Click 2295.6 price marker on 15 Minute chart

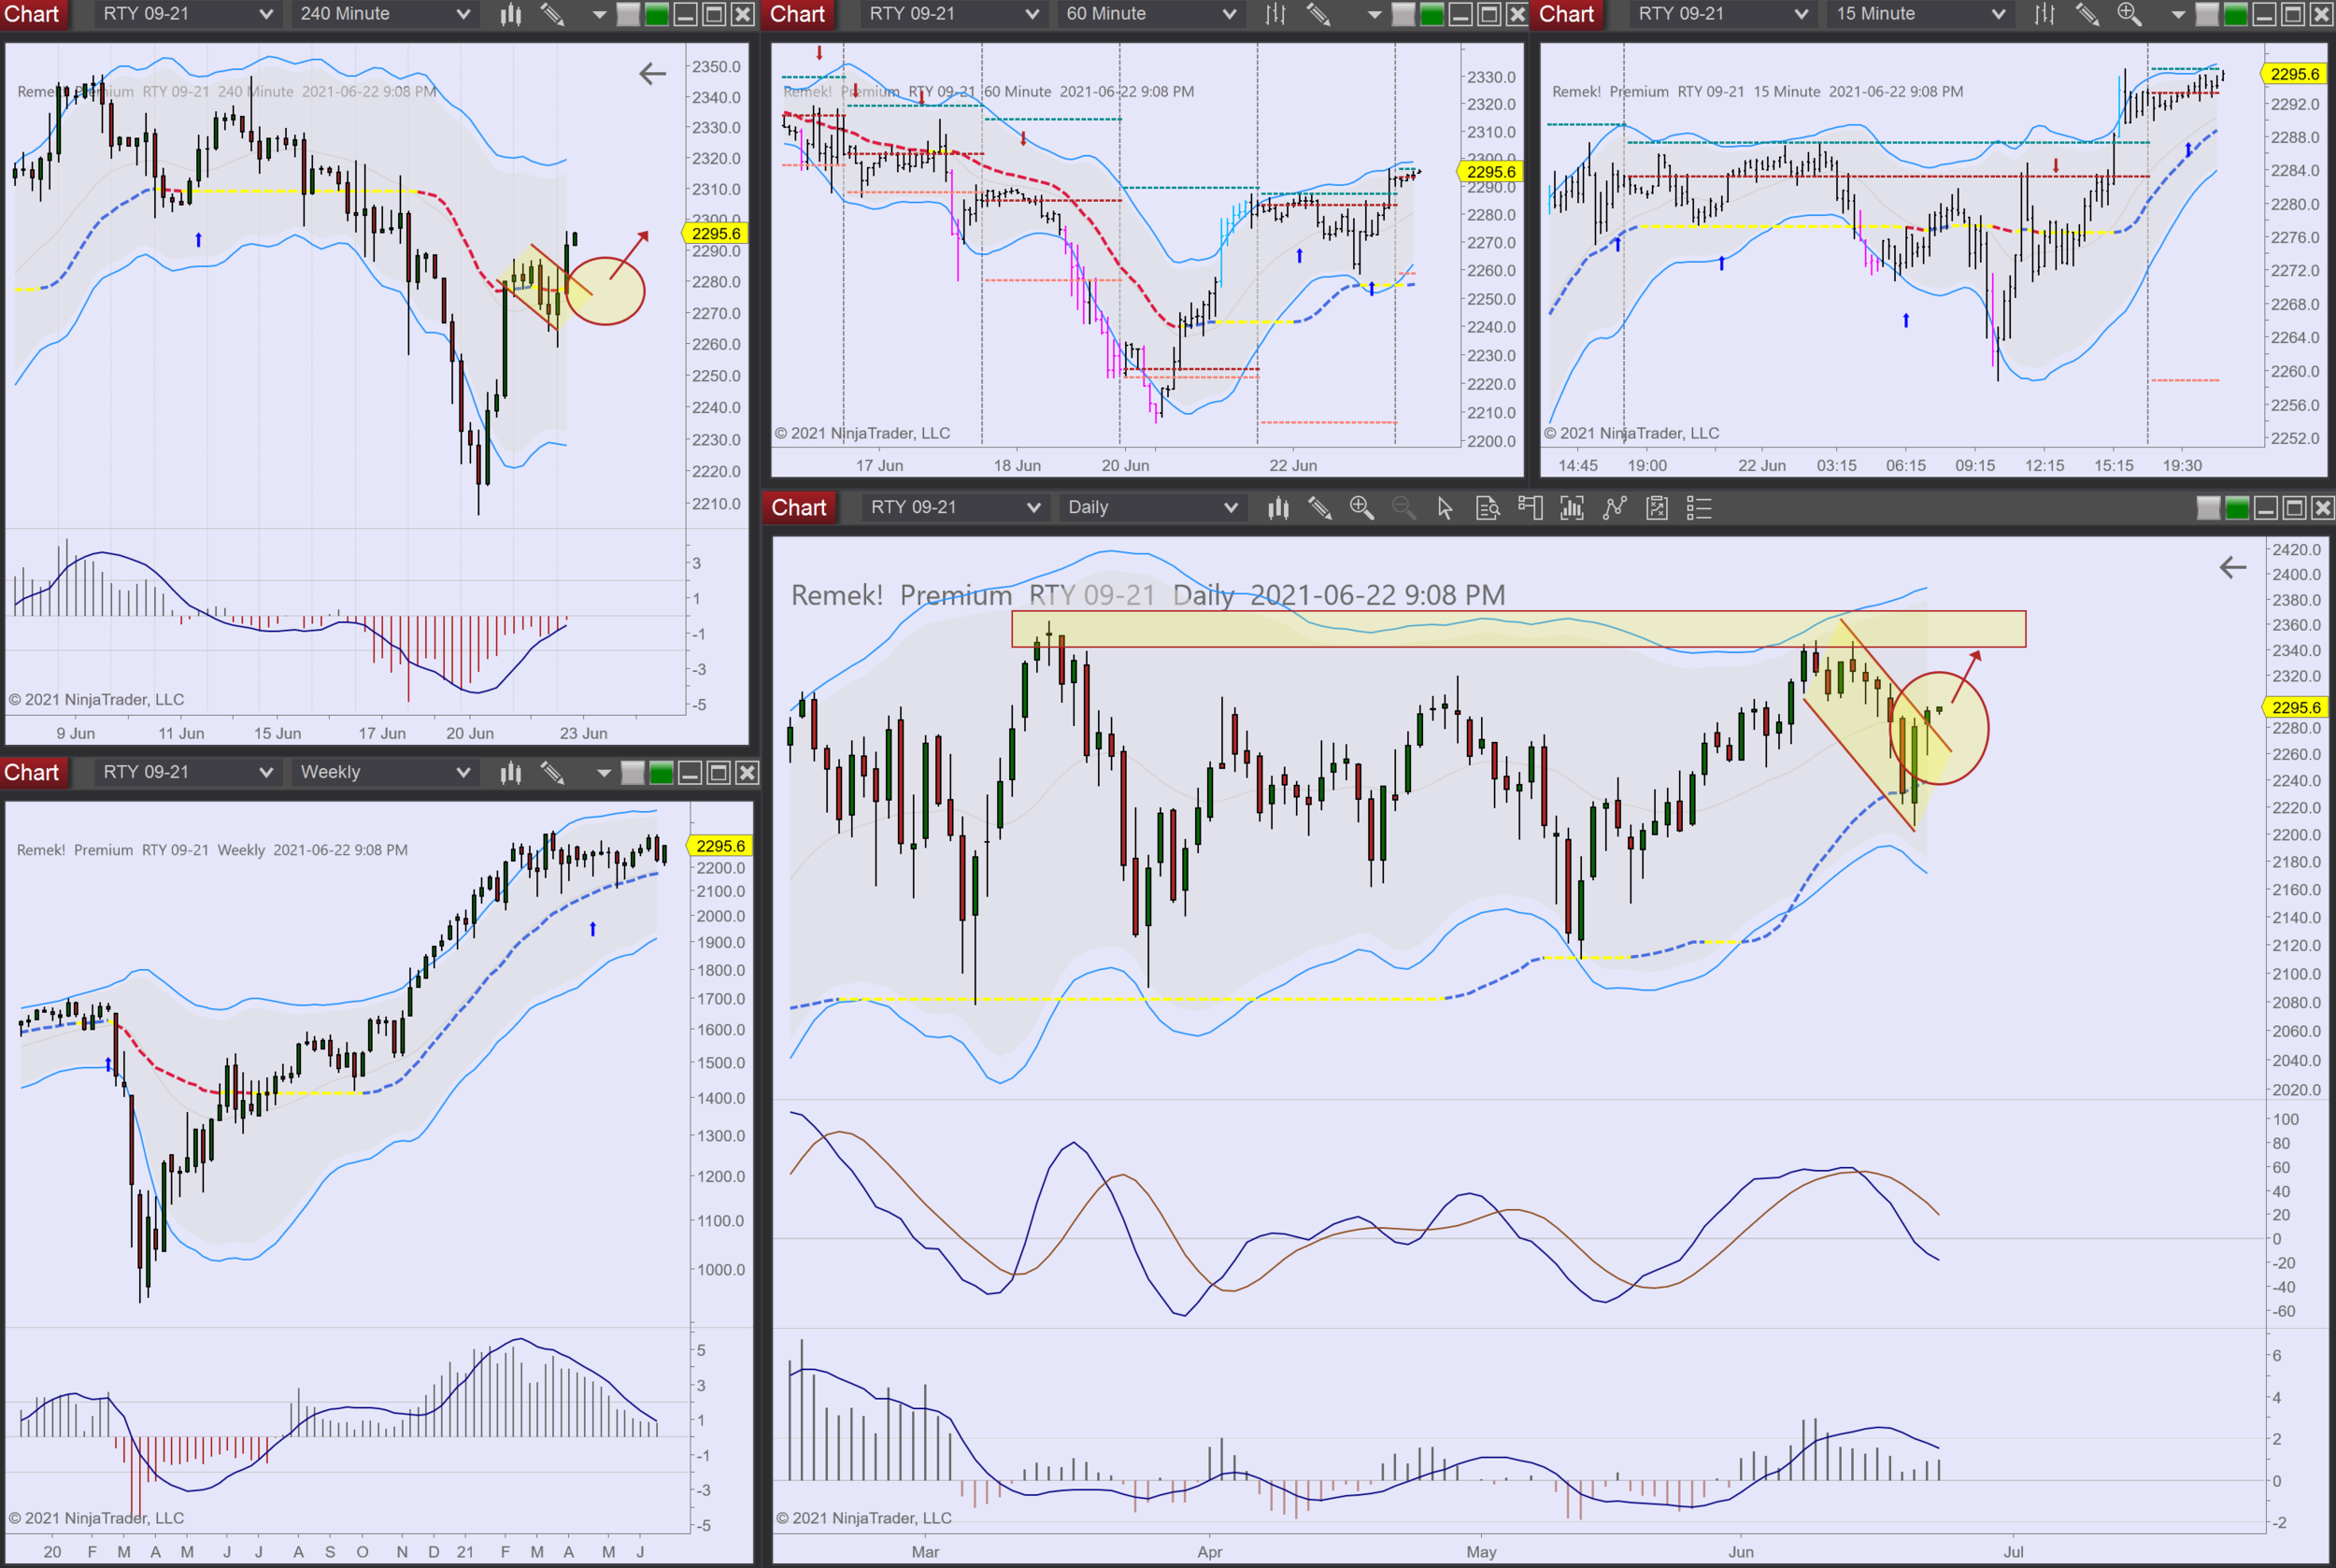(2294, 74)
